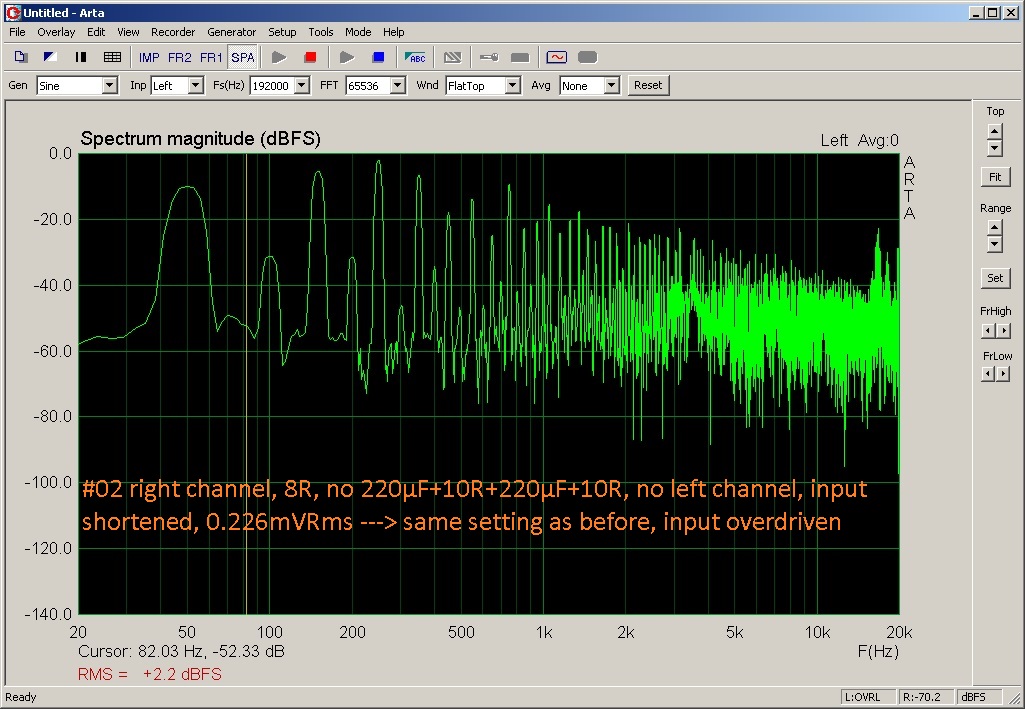Click the orange #02 right channel annotation
The image size is (1025, 709).
click(x=475, y=505)
